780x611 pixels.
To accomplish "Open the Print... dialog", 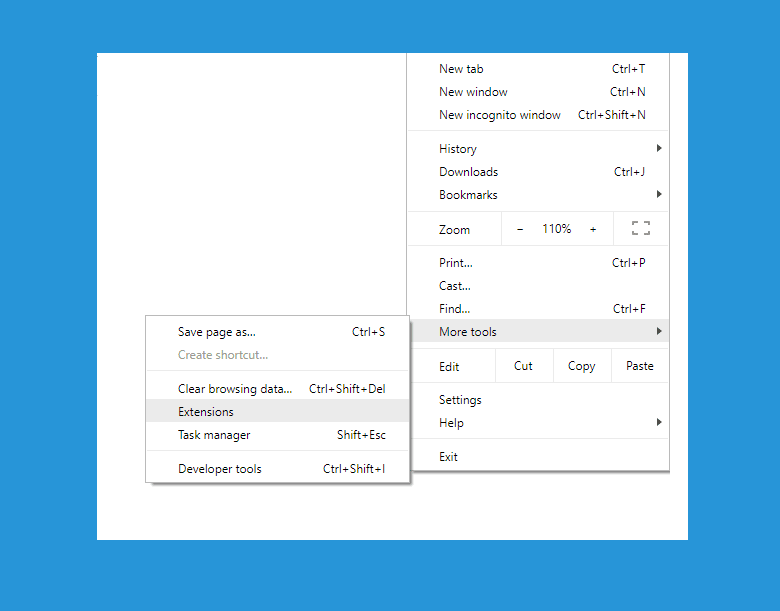I will click(539, 263).
